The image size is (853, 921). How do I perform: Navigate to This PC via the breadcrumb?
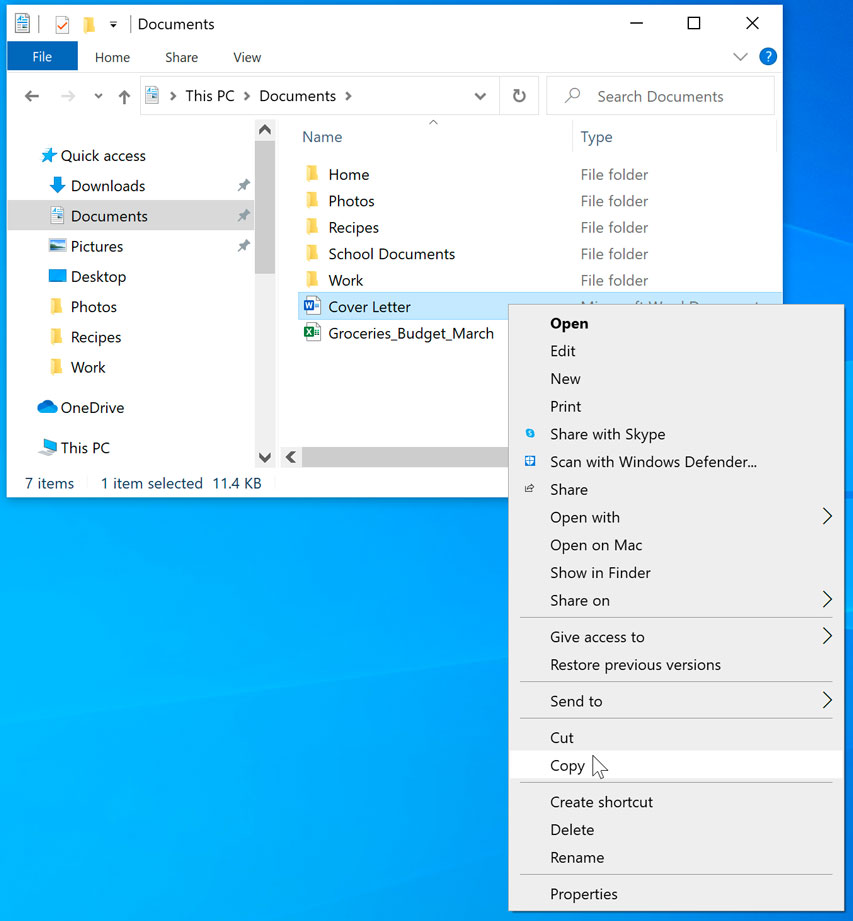208,95
